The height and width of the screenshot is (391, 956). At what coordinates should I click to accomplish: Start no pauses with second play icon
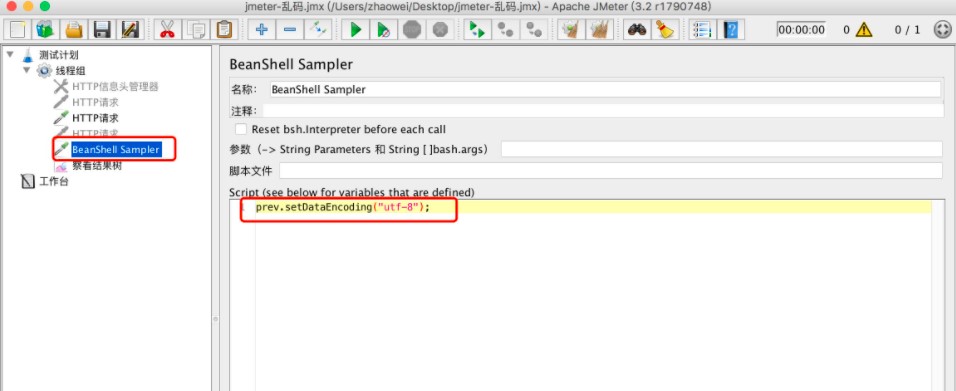(x=383, y=29)
